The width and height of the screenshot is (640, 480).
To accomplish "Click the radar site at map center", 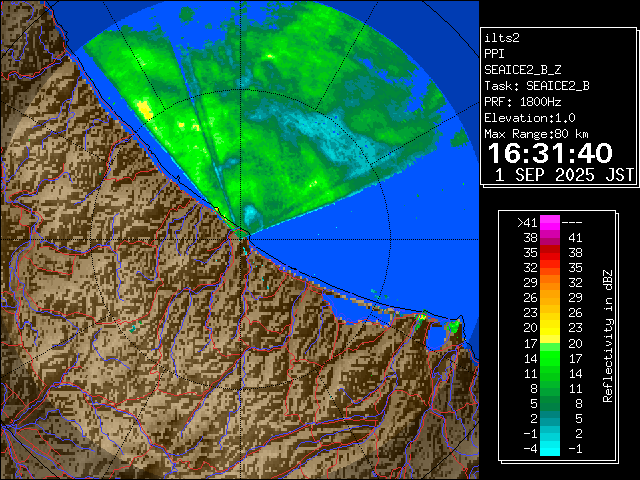I will coord(245,236).
